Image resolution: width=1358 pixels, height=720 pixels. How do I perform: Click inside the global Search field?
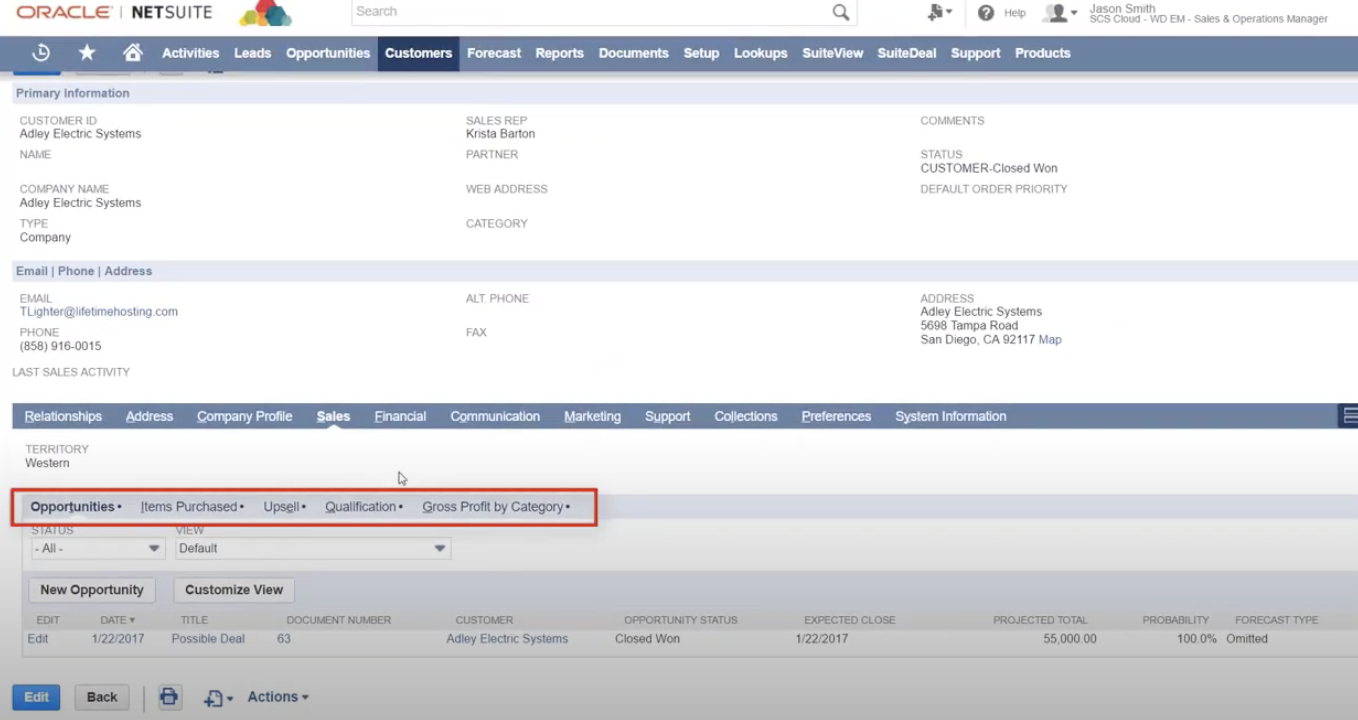pyautogui.click(x=590, y=12)
